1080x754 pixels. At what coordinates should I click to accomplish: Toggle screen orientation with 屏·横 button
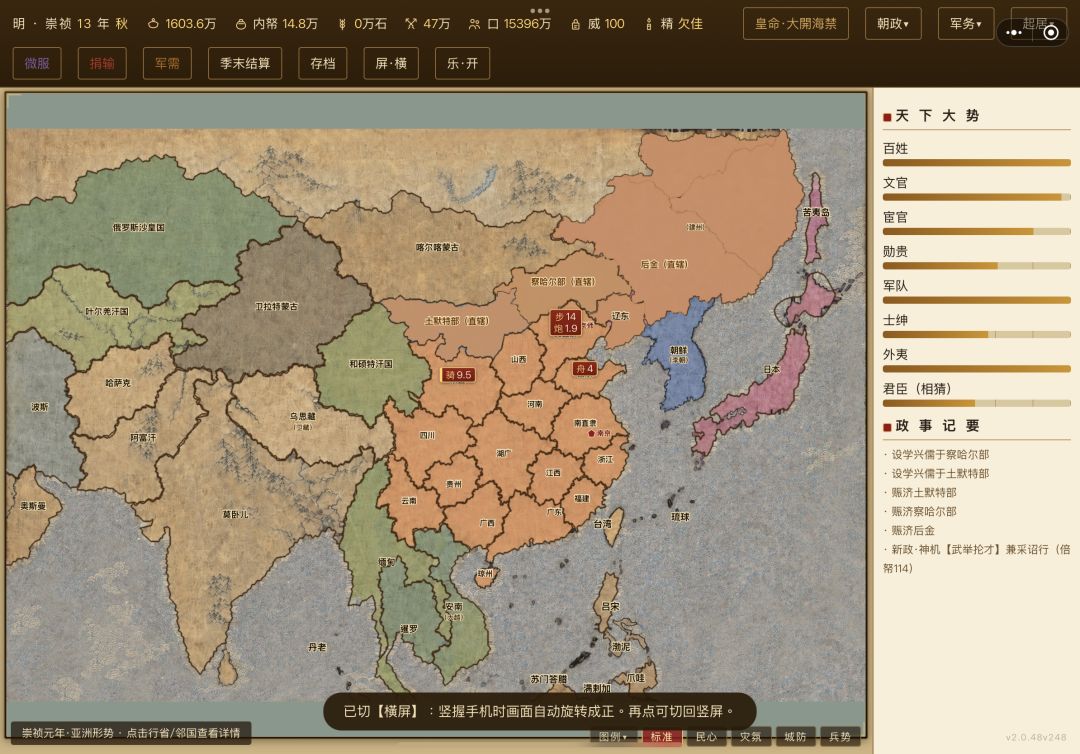click(391, 63)
